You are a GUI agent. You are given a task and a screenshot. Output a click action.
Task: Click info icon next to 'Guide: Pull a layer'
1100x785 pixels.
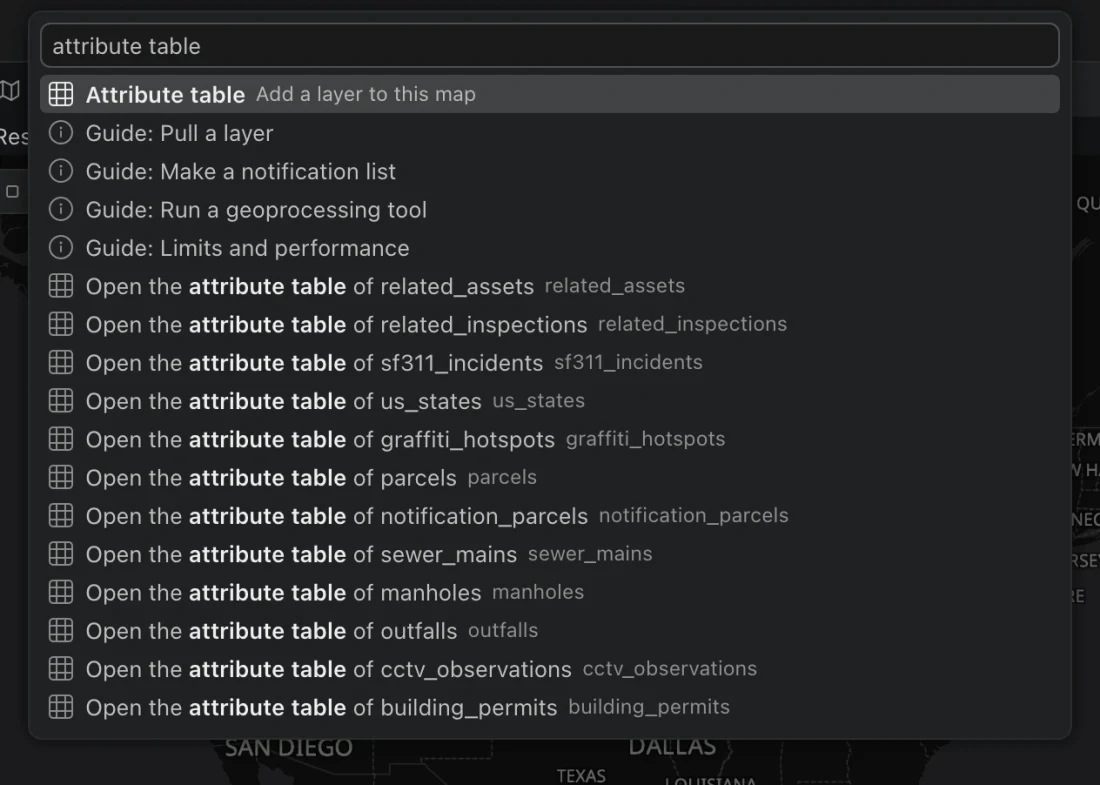(x=61, y=133)
